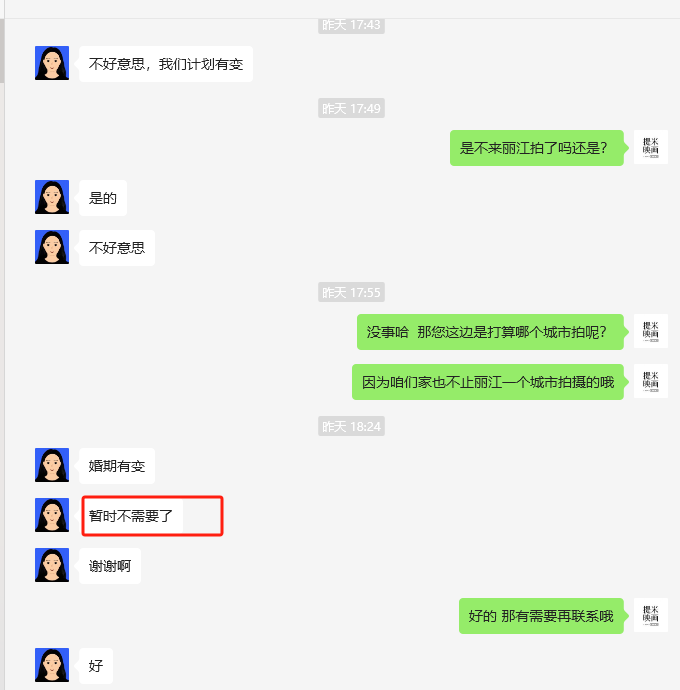Click the customer avatar beside 婚期有变
This screenshot has width=680, height=690.
pyautogui.click(x=52, y=465)
